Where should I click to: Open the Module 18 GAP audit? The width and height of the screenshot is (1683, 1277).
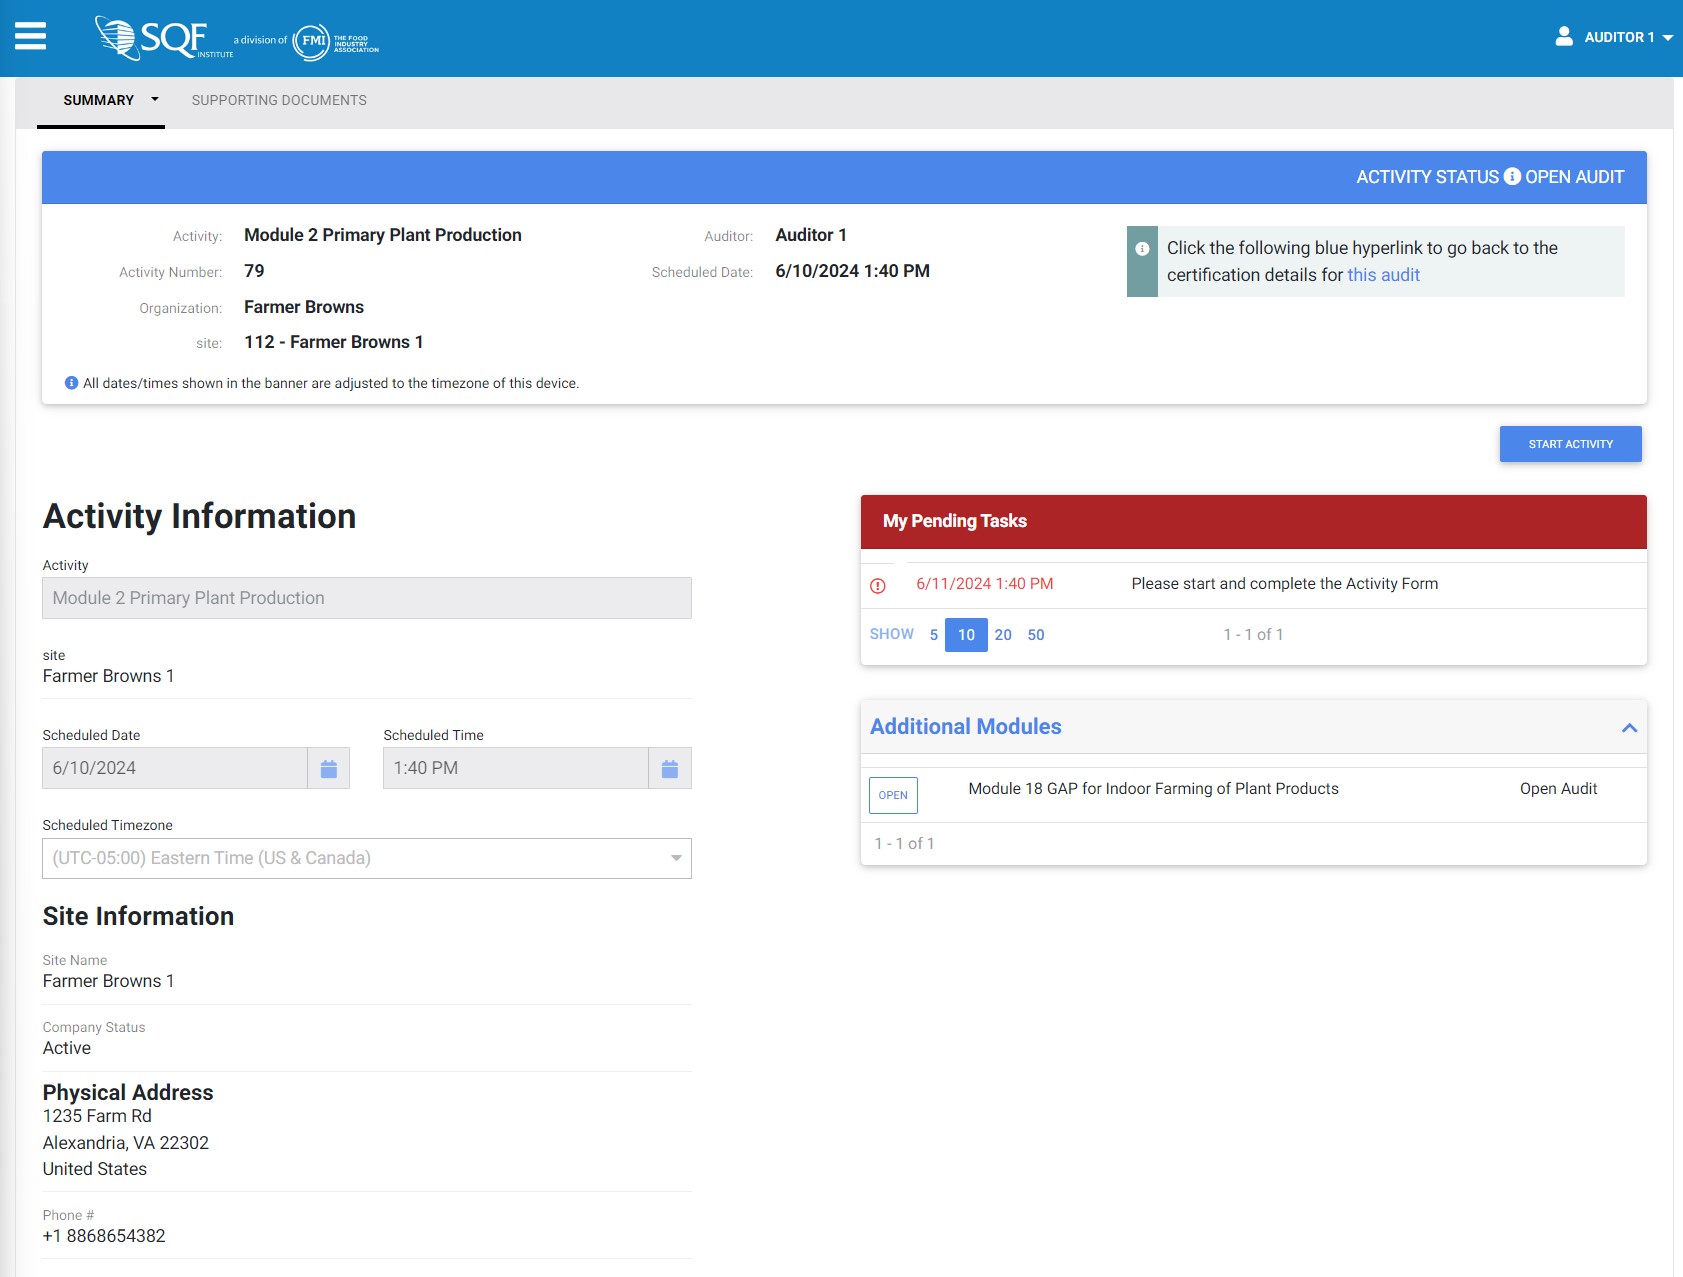[x=892, y=795]
